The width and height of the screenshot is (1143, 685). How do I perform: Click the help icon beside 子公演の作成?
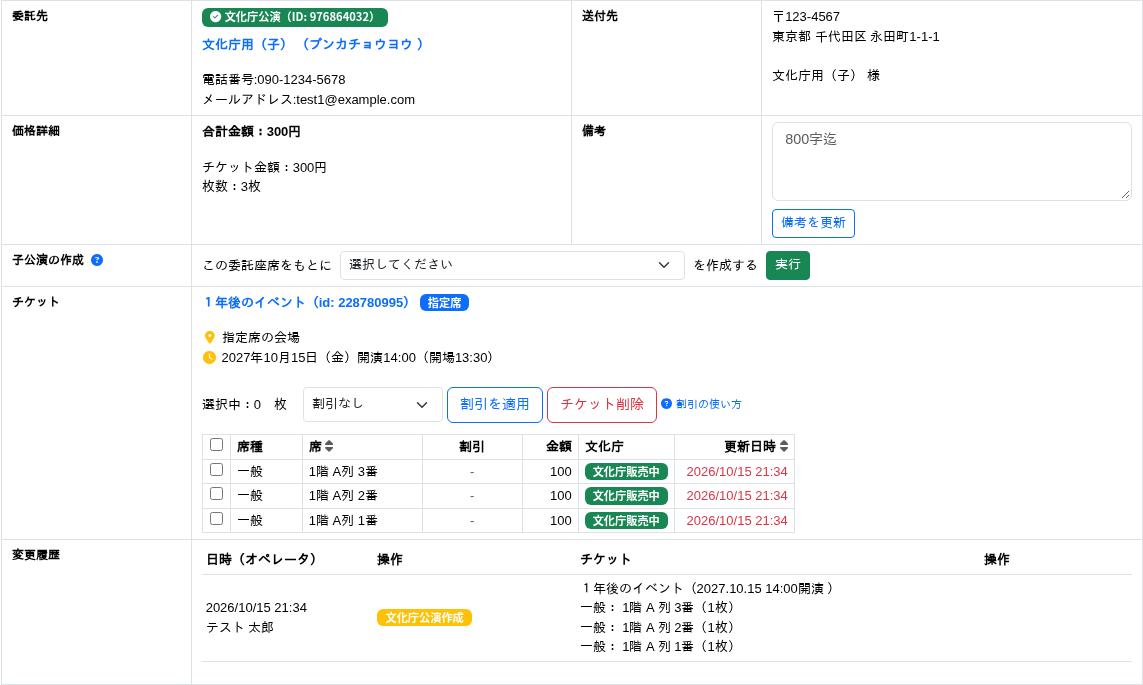(97, 260)
